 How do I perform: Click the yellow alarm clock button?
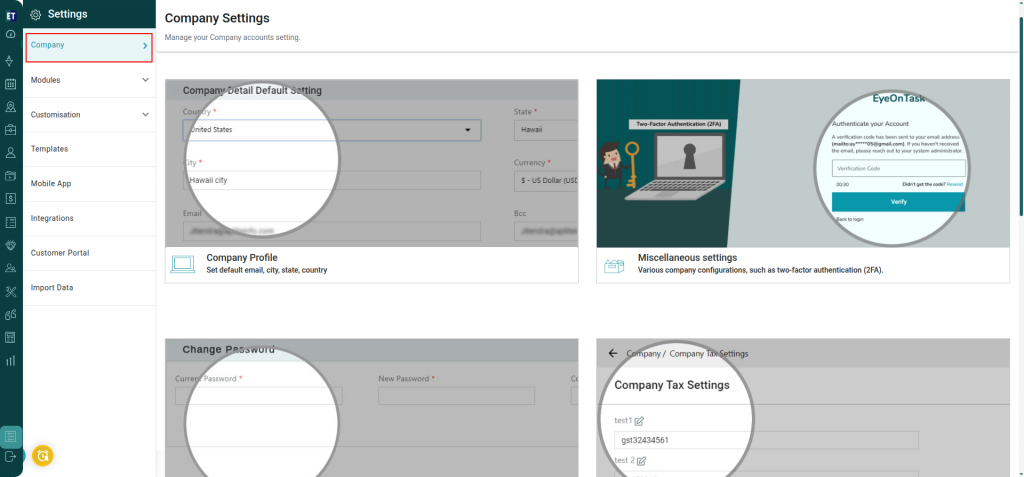[x=42, y=455]
